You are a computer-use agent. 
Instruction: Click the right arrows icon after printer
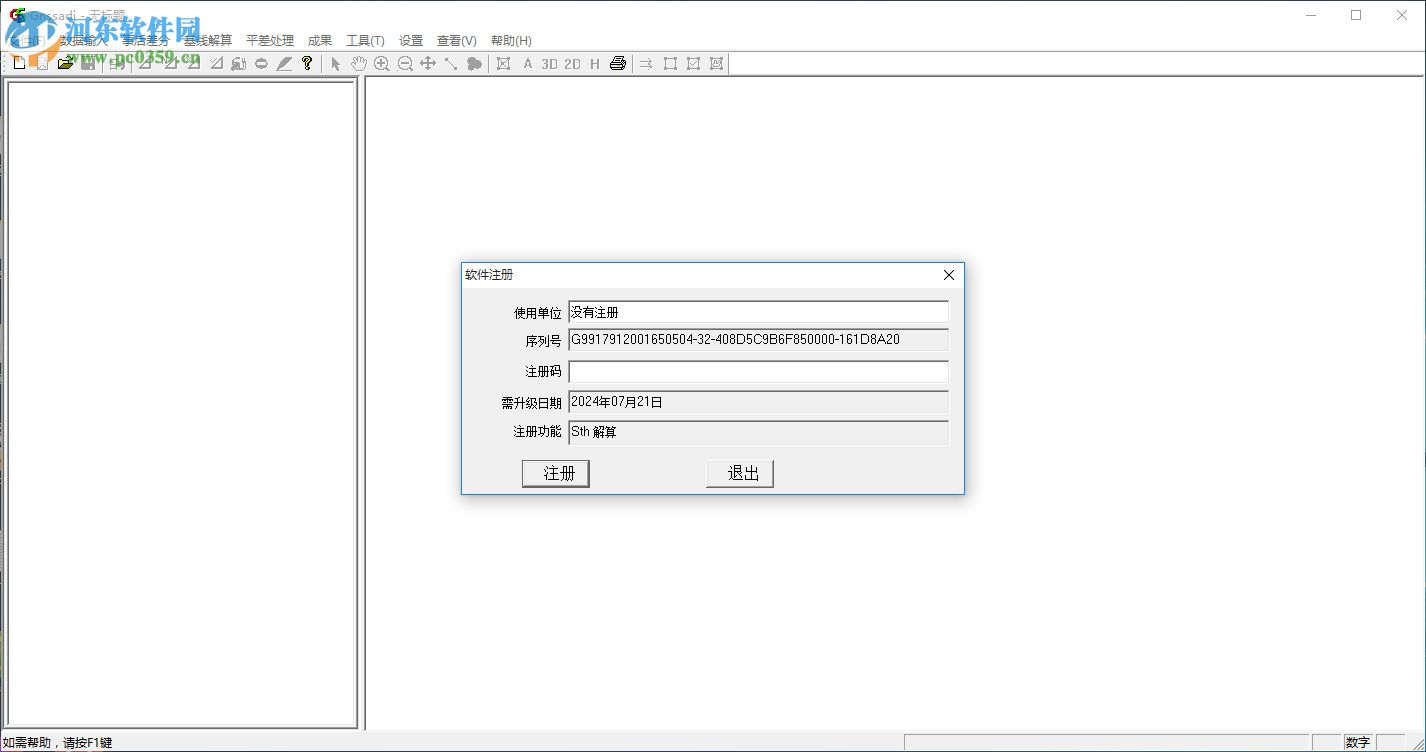pyautogui.click(x=647, y=63)
